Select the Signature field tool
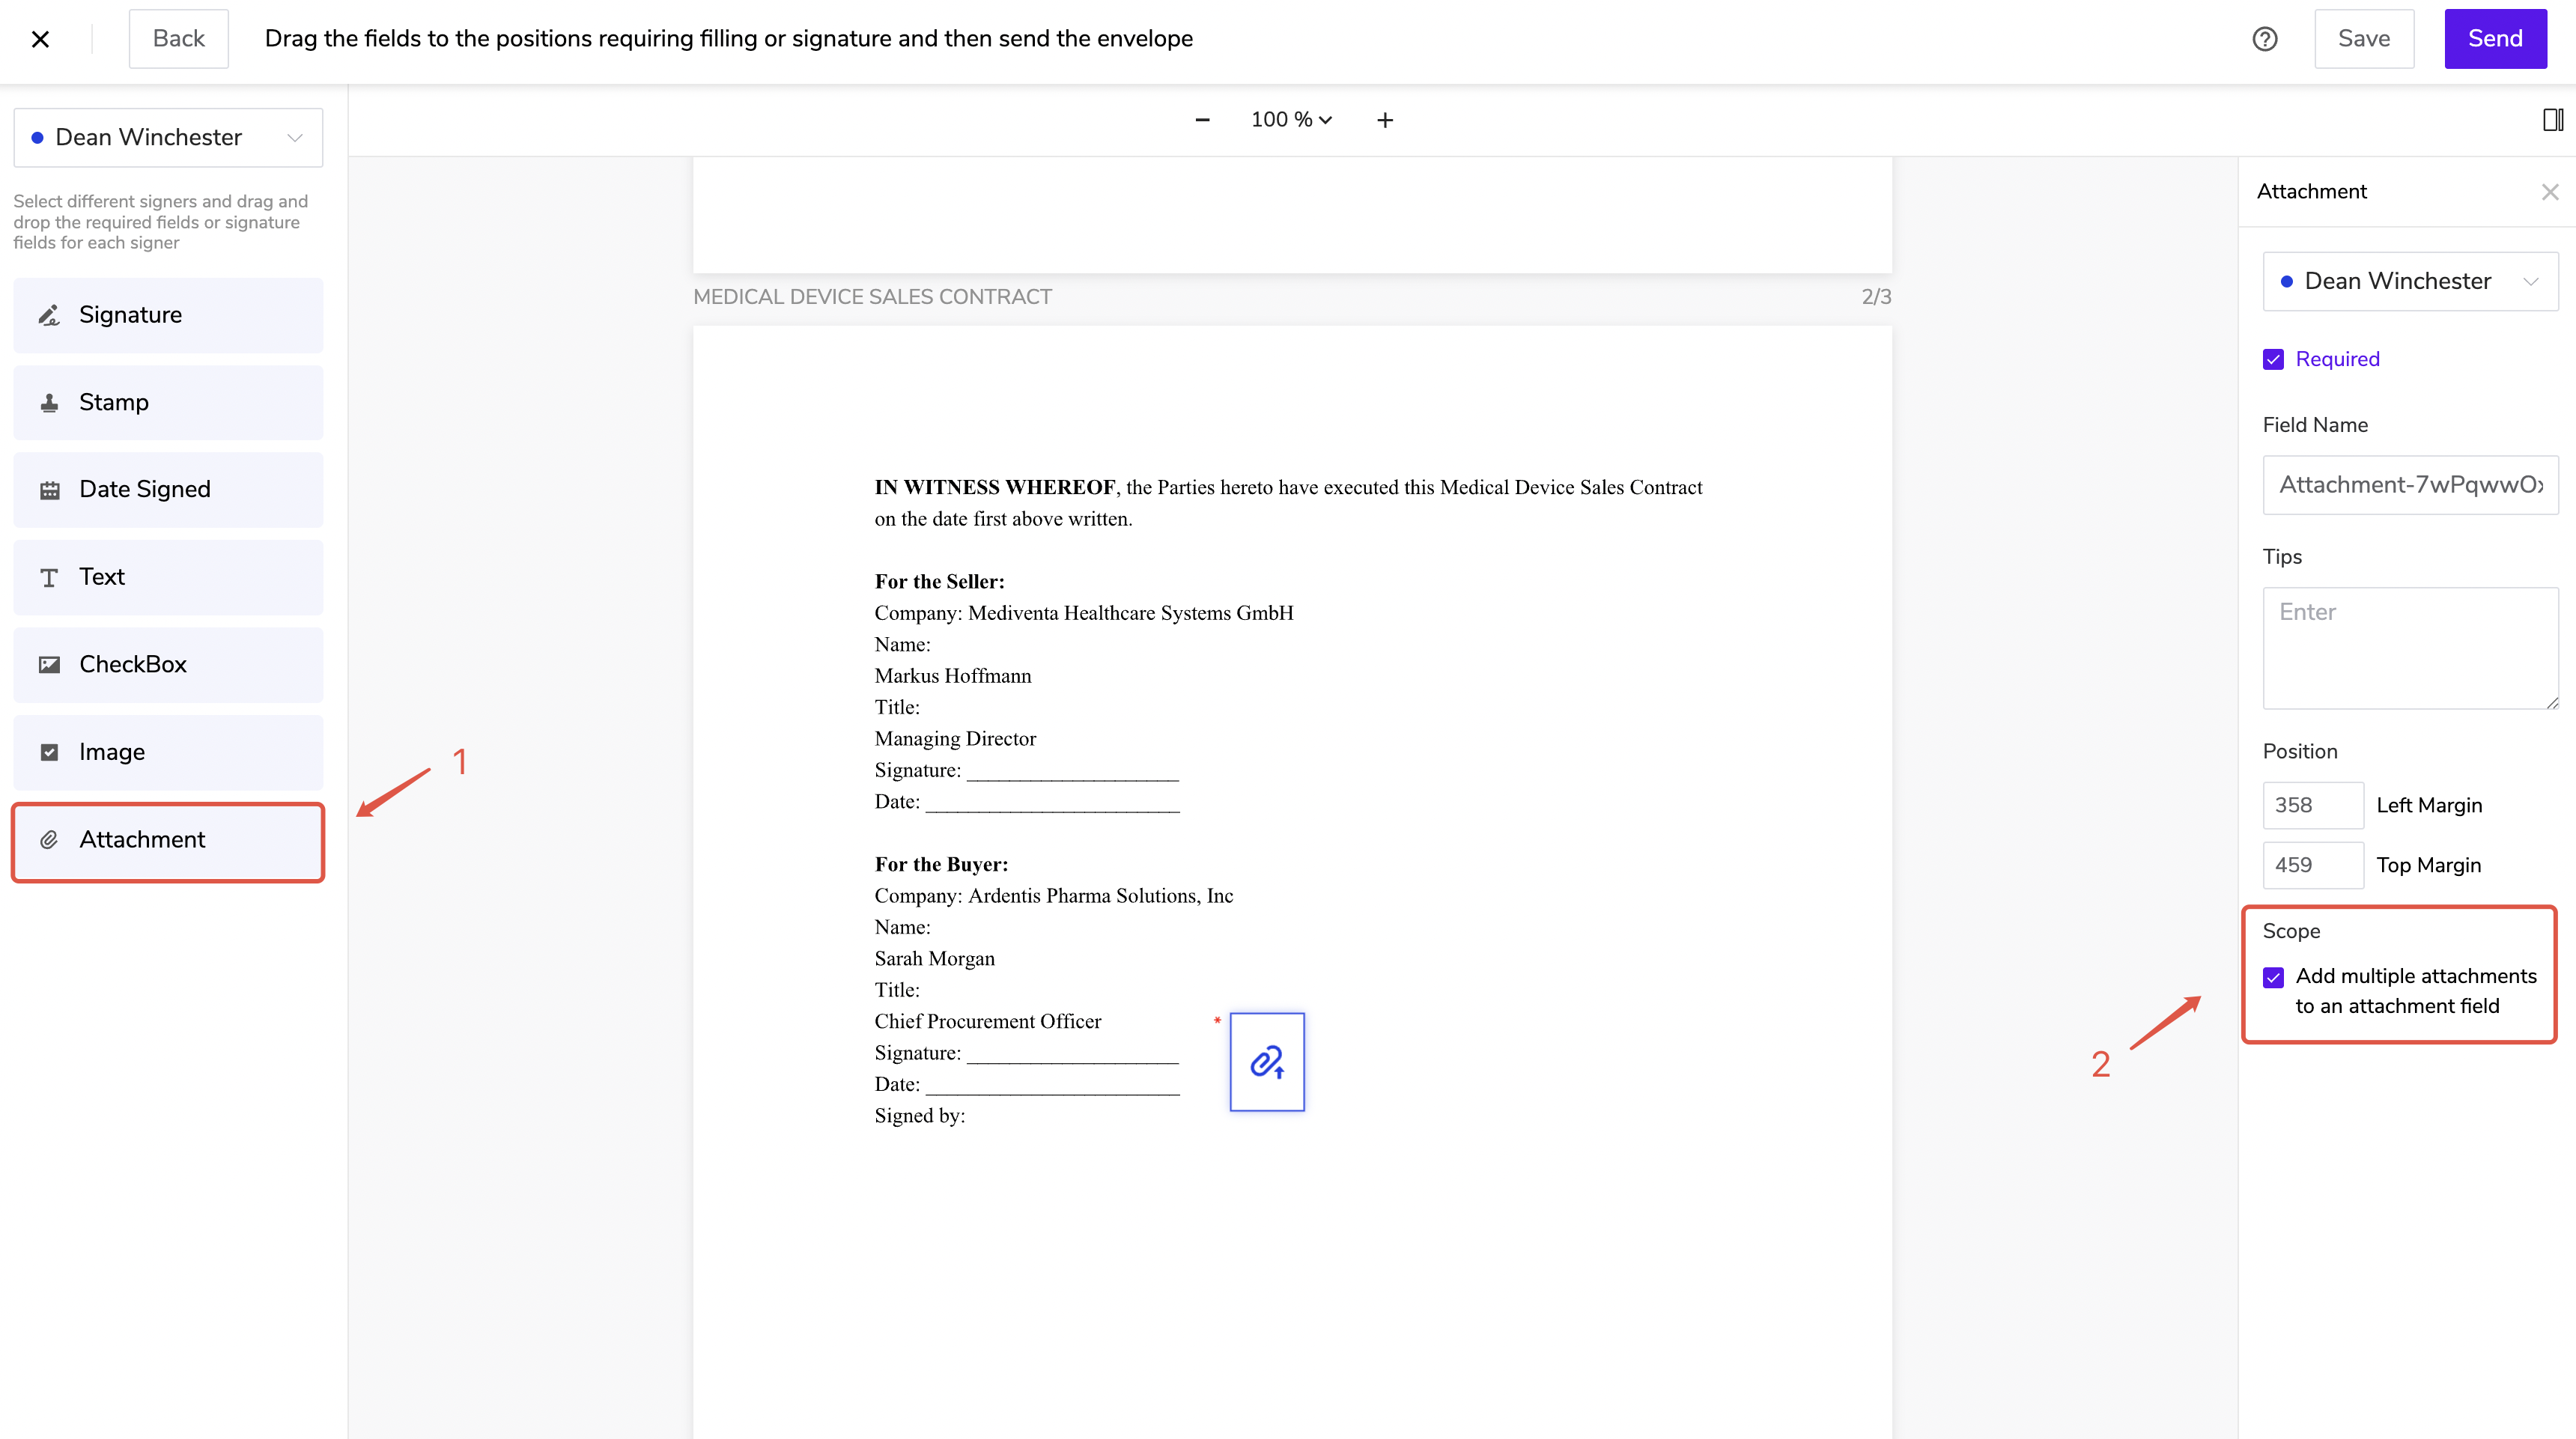Image resolution: width=2576 pixels, height=1439 pixels. [168, 315]
